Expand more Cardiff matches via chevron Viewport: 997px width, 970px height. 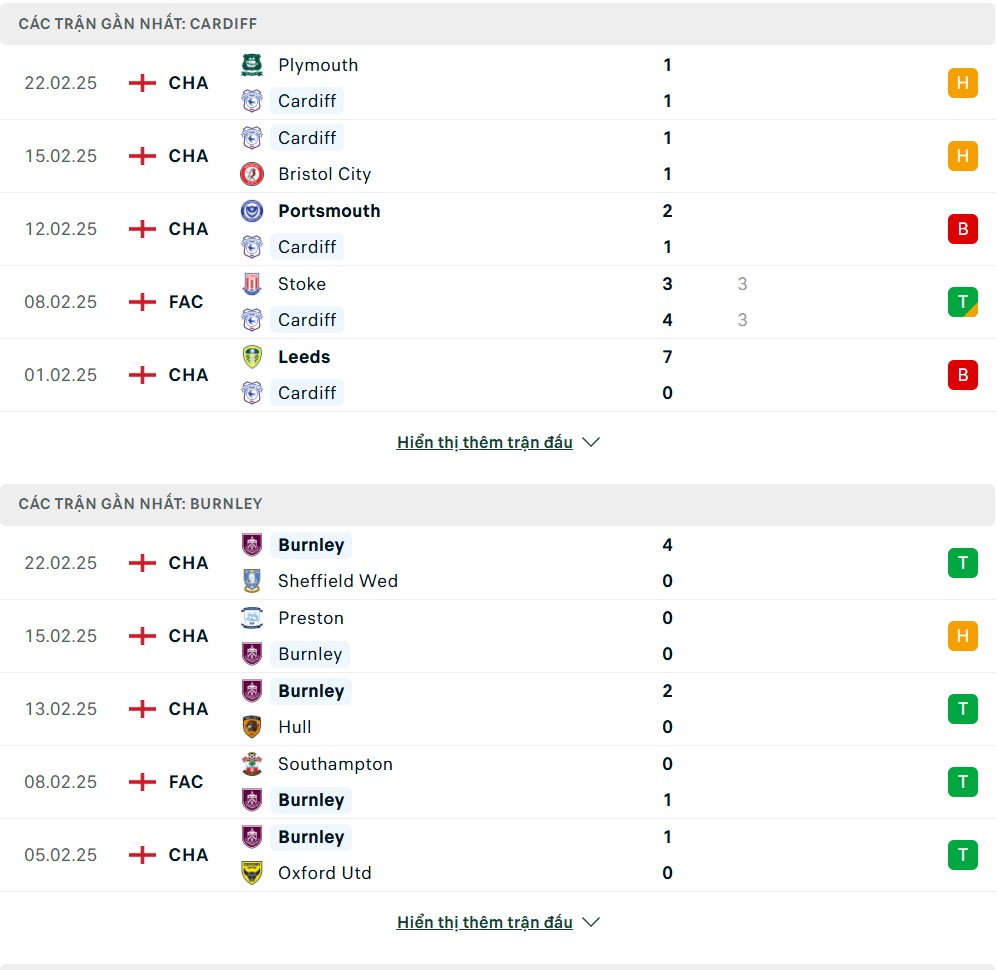(x=591, y=442)
